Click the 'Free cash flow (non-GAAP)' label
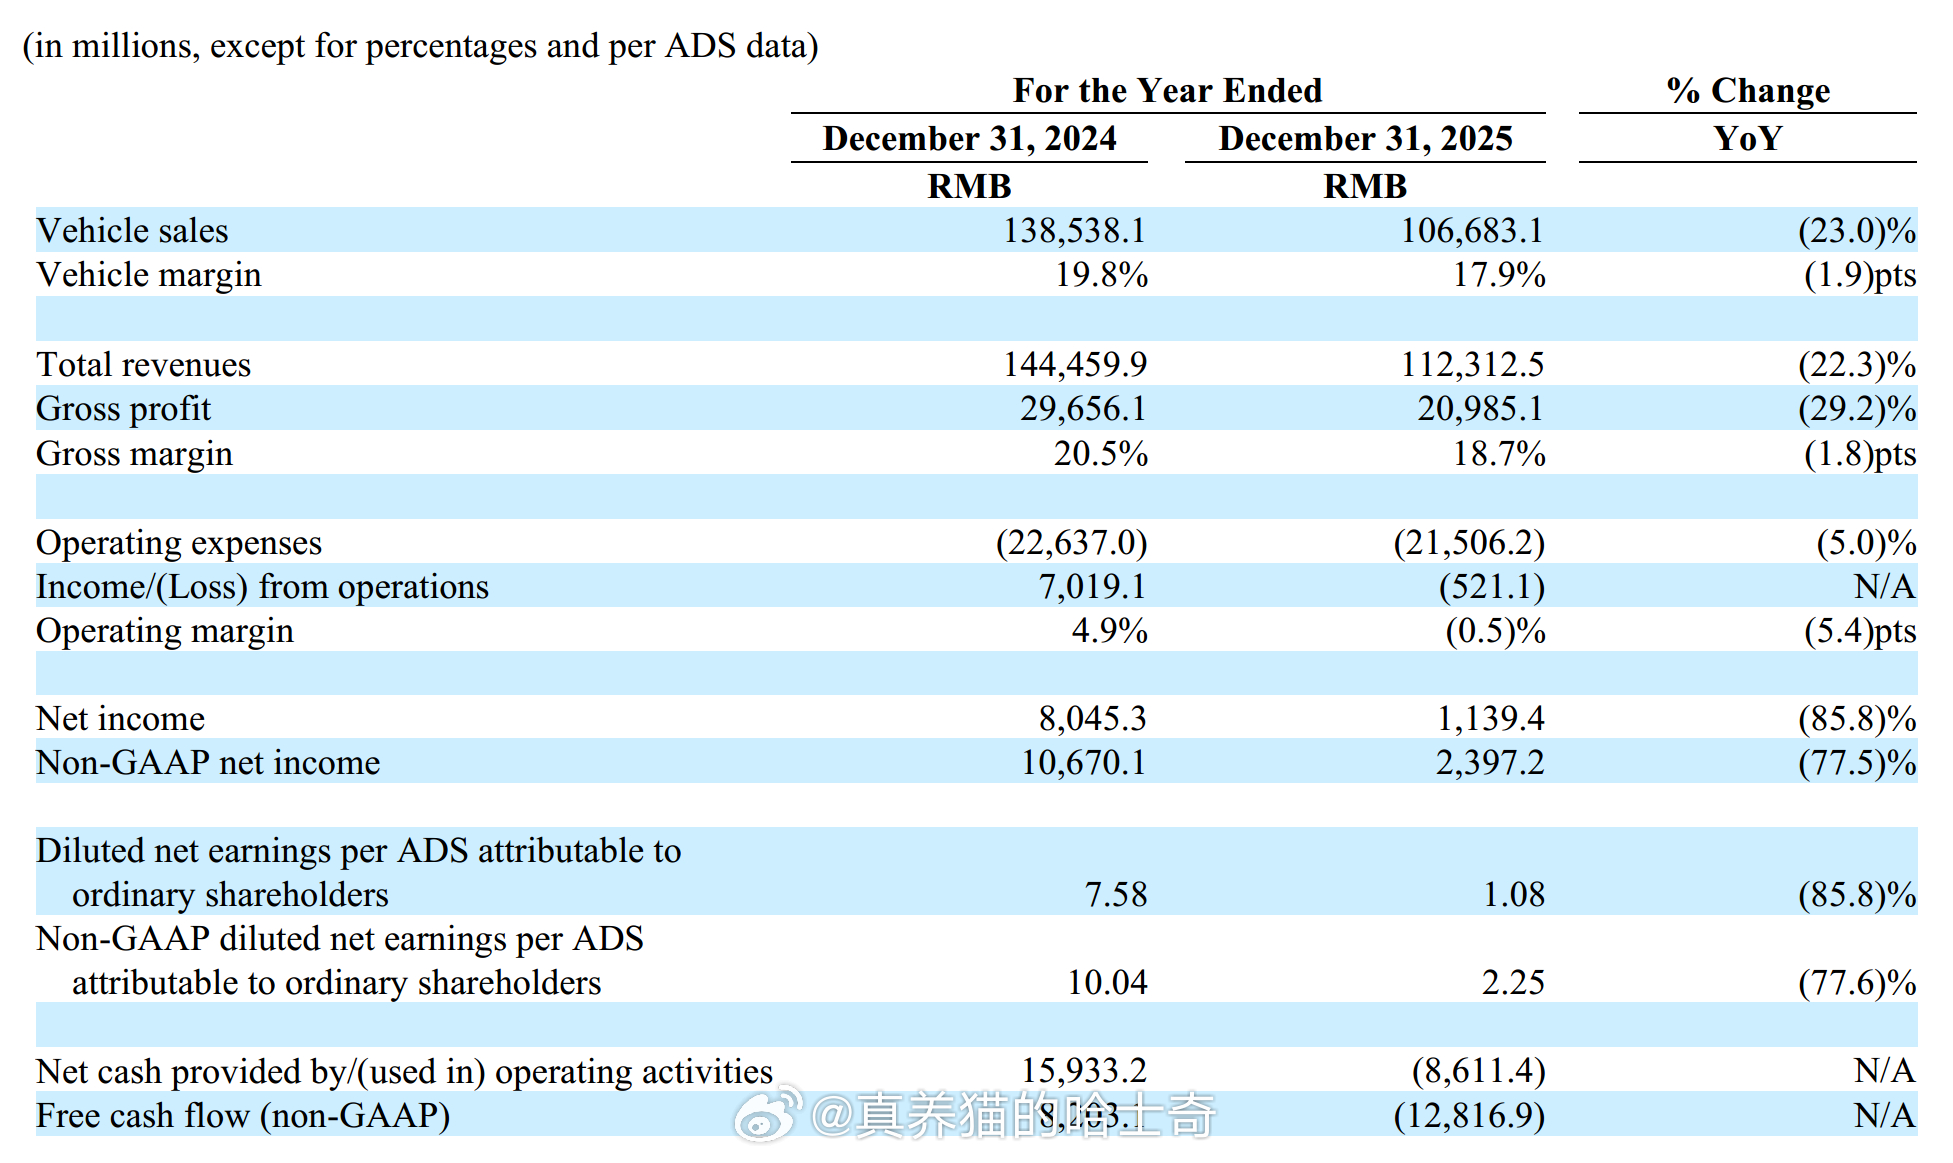This screenshot has height=1163, width=1953. click(243, 1116)
